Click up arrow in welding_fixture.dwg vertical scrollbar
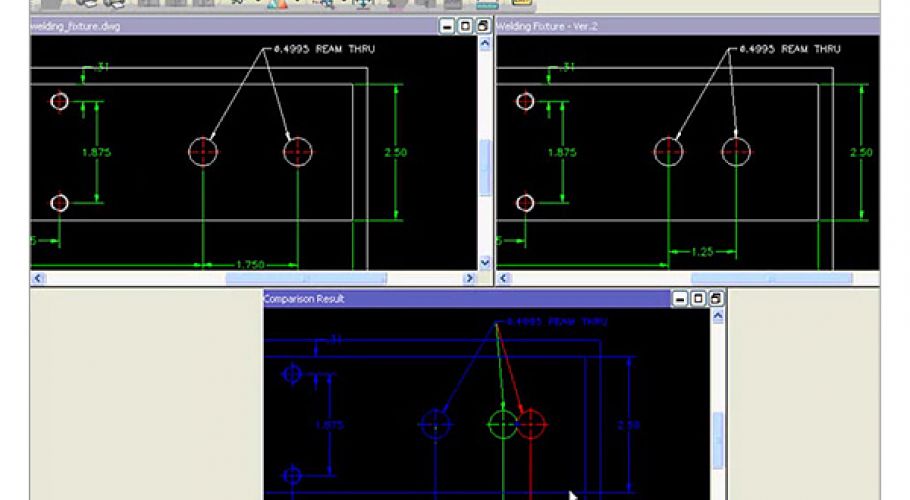The image size is (910, 500). pyautogui.click(x=485, y=44)
